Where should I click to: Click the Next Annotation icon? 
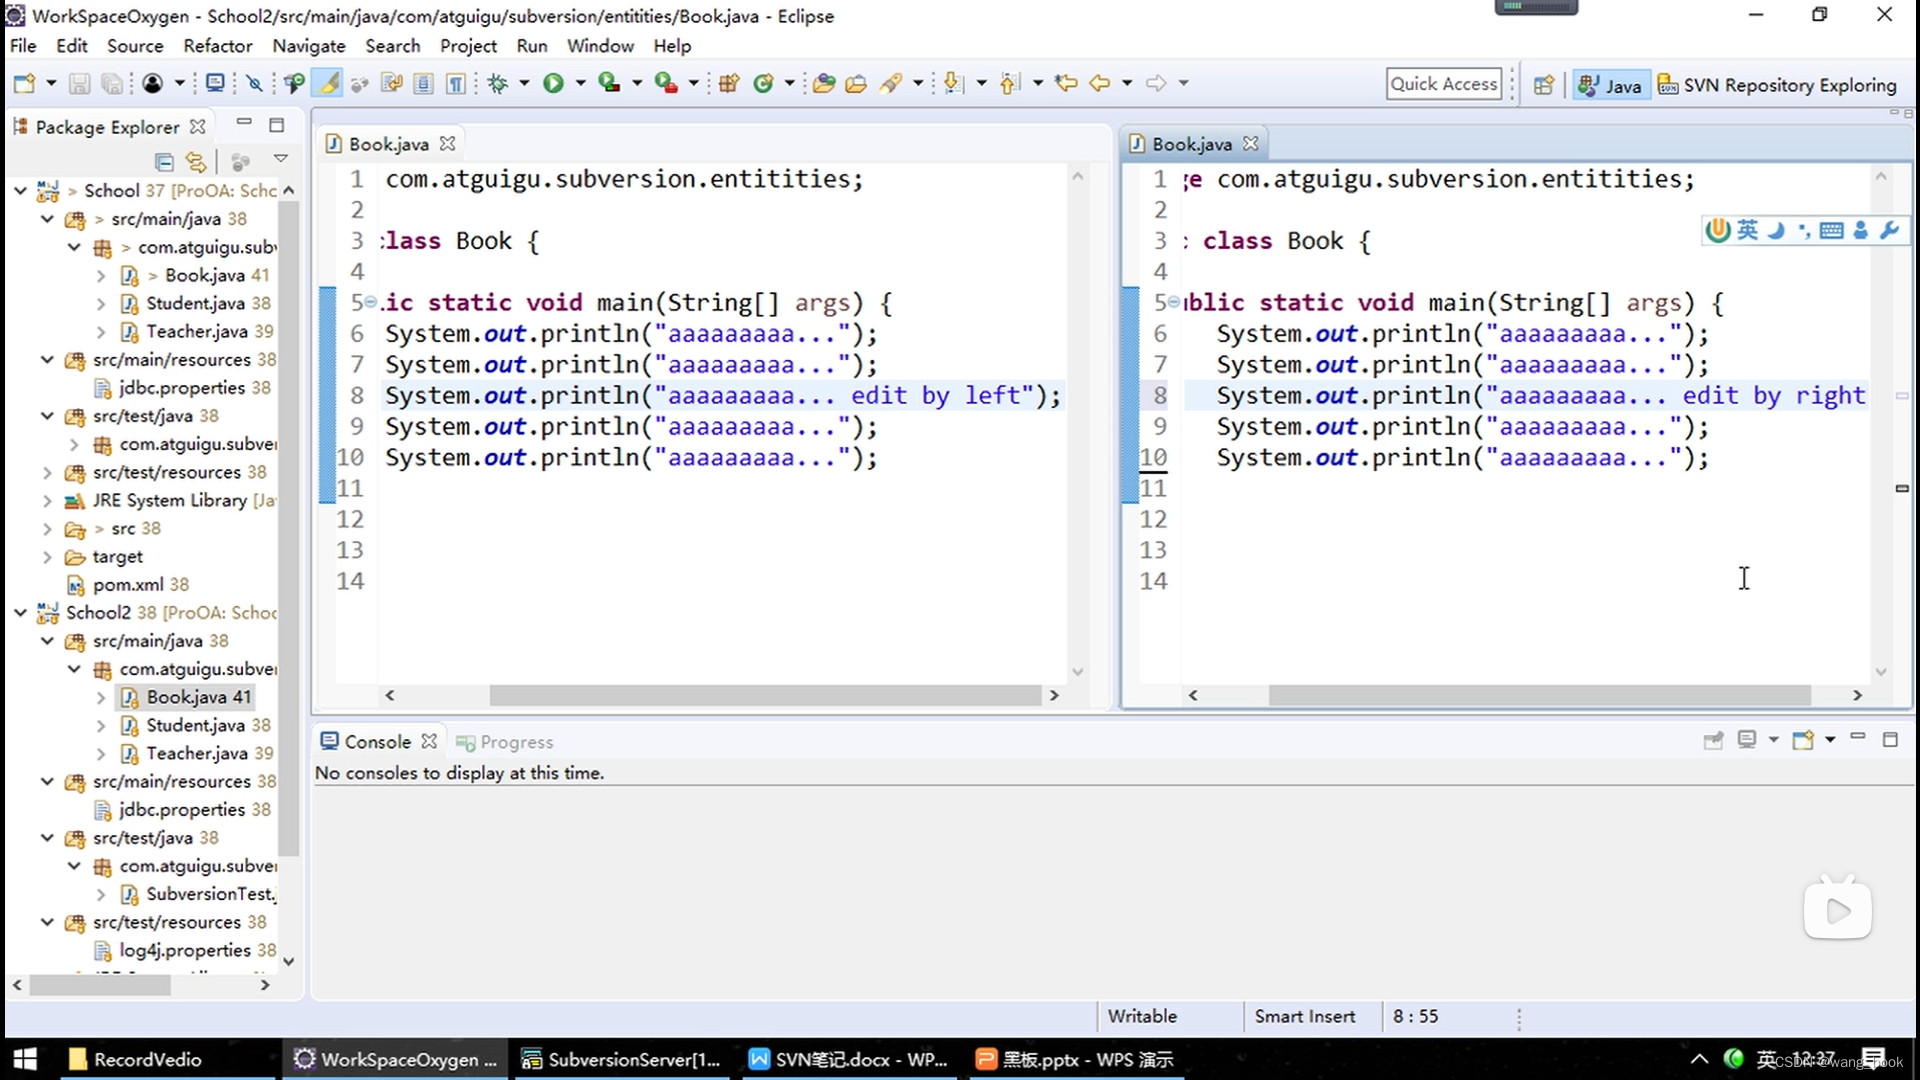(x=954, y=84)
